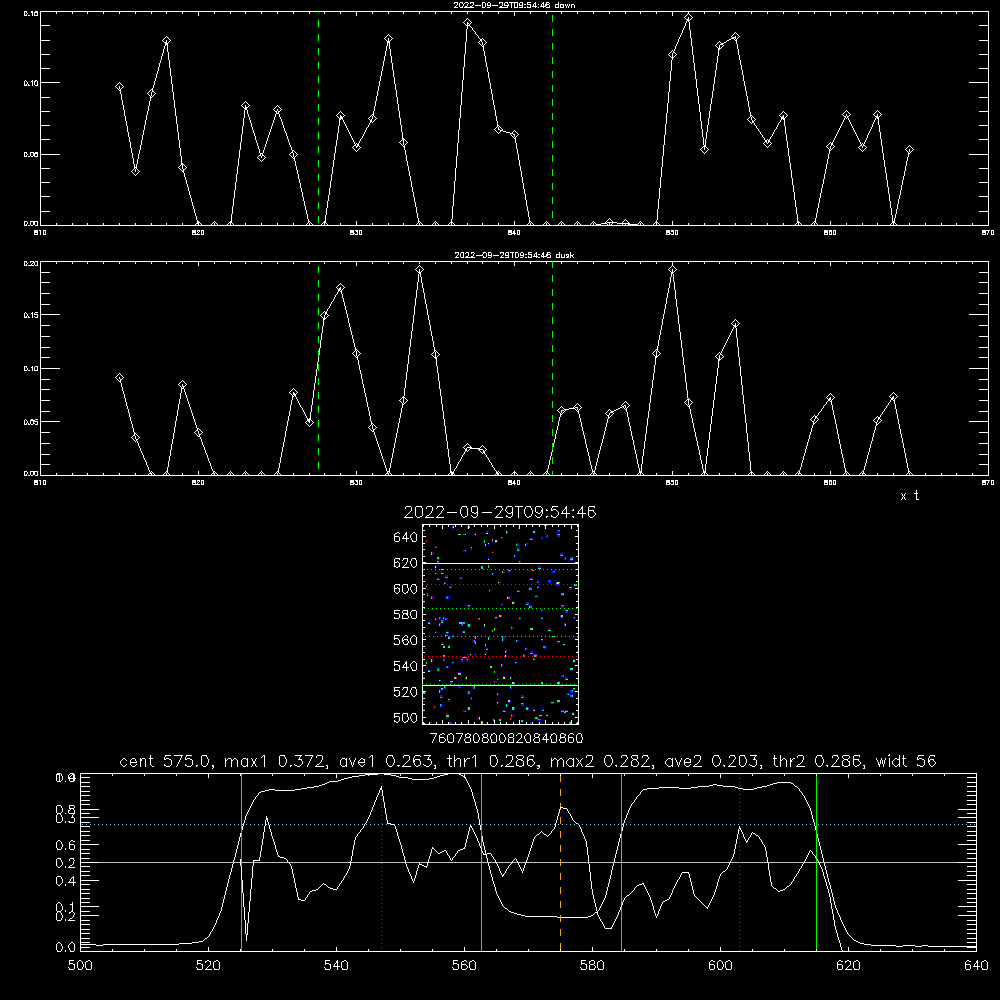Click the orange dashed center line in the bottom profile

(x=561, y=862)
